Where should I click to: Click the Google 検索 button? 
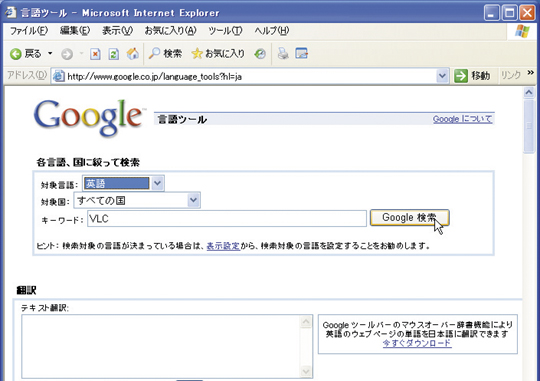coord(409,218)
